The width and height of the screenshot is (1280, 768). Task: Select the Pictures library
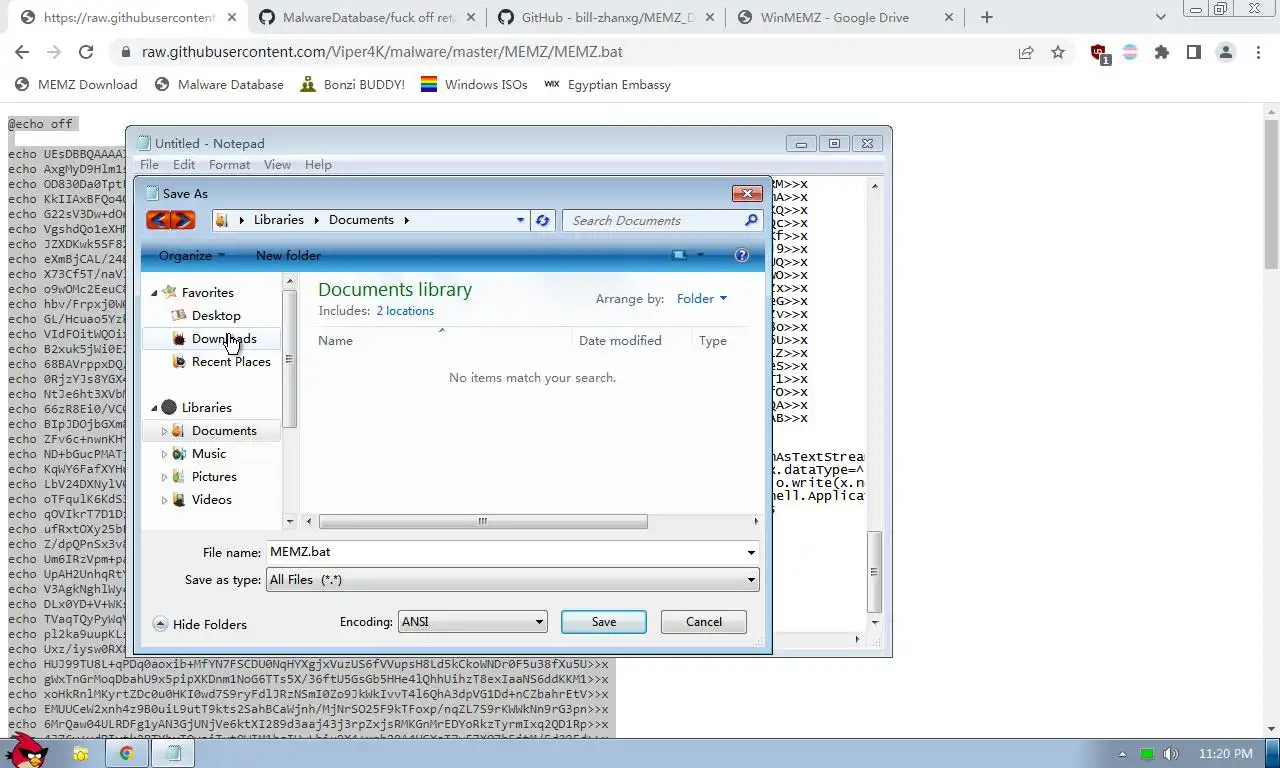coord(214,476)
